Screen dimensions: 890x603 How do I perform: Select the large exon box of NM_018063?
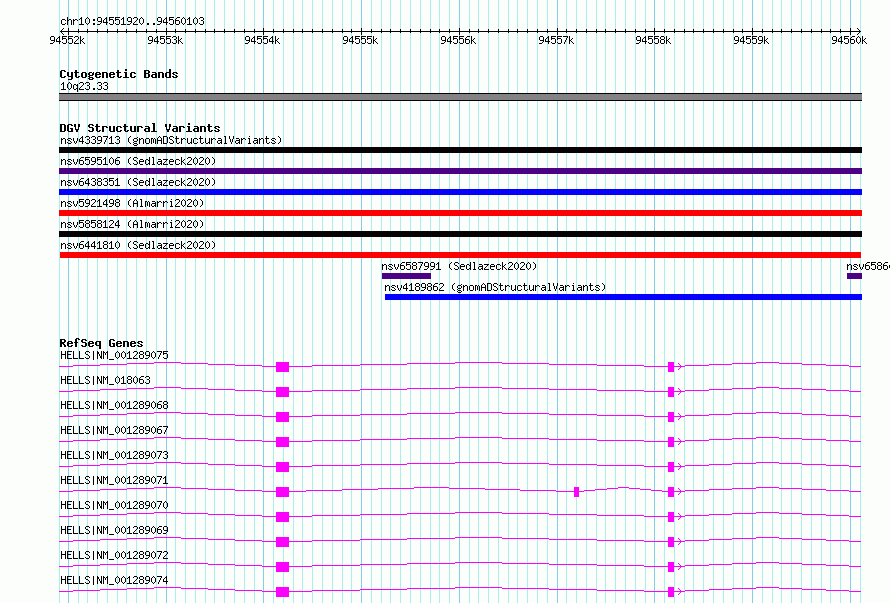pyautogui.click(x=283, y=392)
